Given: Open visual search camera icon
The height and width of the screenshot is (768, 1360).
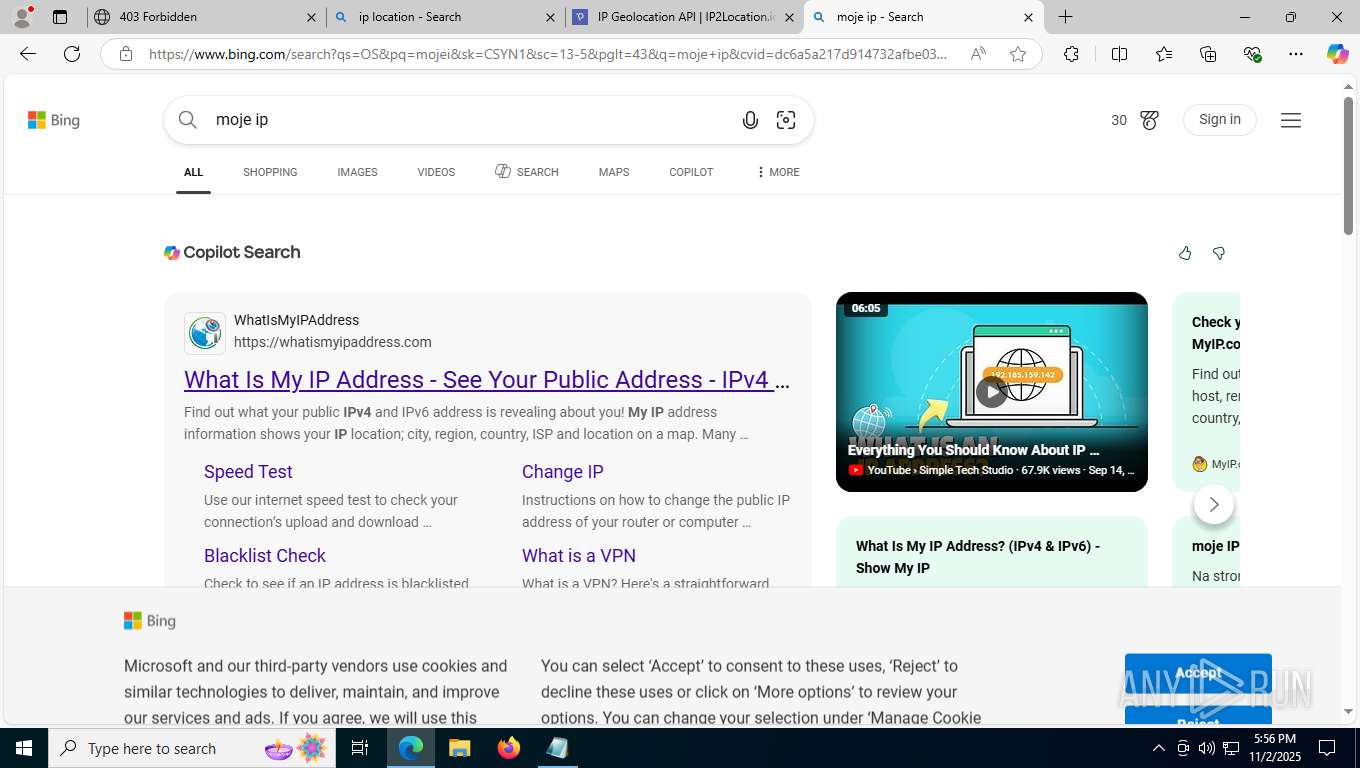Looking at the screenshot, I should 786,120.
